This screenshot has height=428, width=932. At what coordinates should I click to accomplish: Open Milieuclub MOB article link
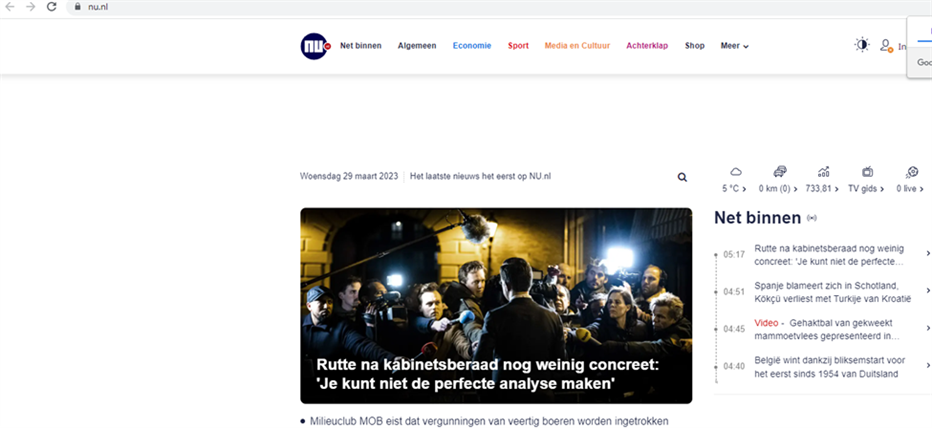pyautogui.click(x=489, y=421)
